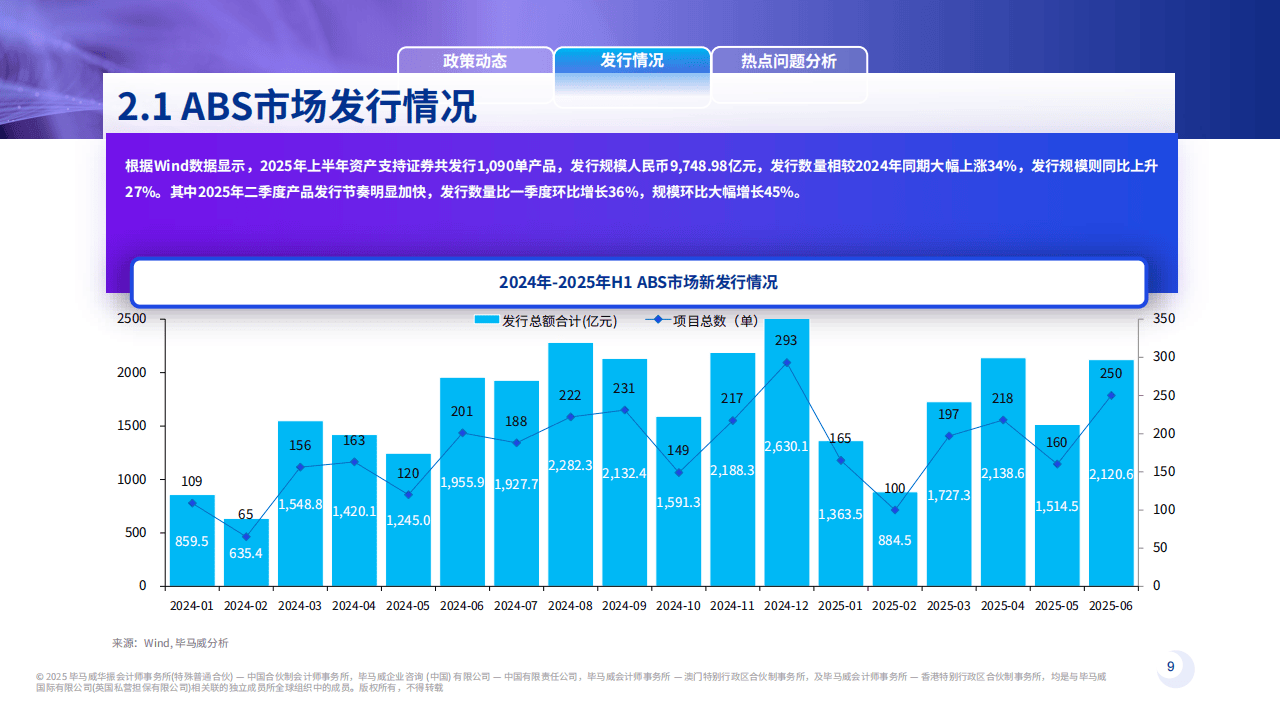Image resolution: width=1280 pixels, height=720 pixels.
Task: Select the 发行情况 tab
Action: tap(632, 61)
